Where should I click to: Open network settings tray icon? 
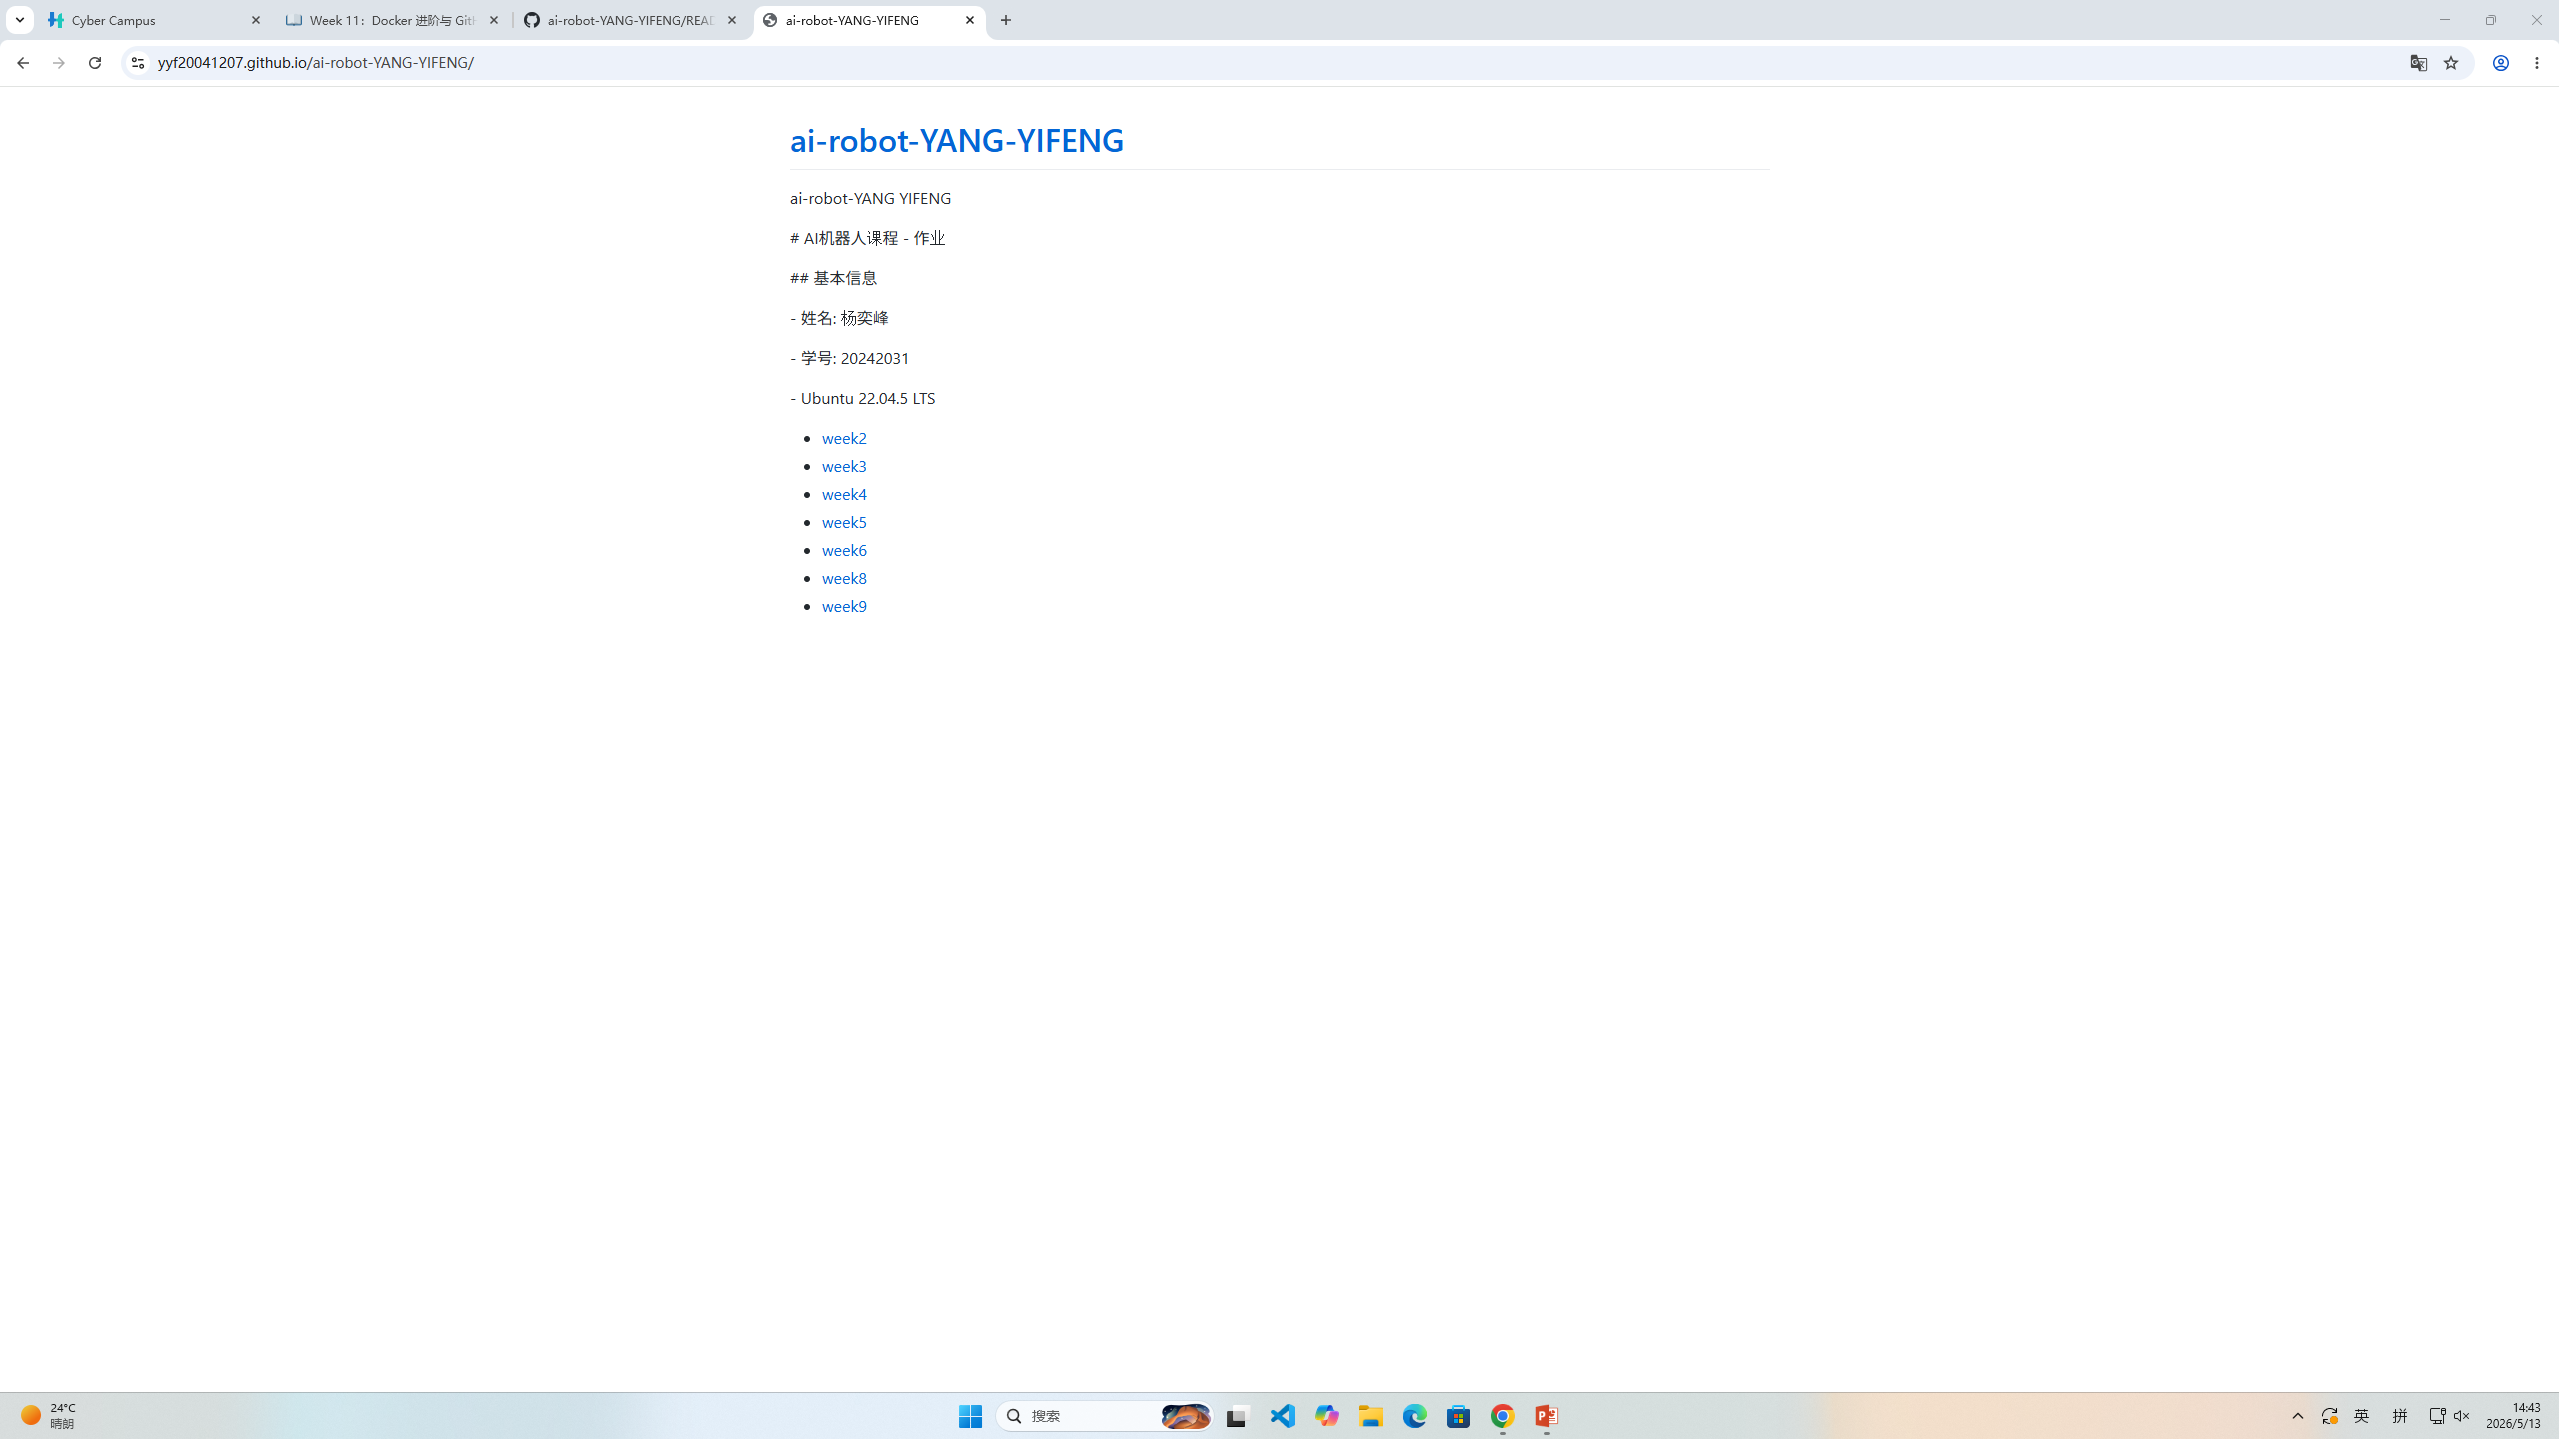click(2436, 1416)
